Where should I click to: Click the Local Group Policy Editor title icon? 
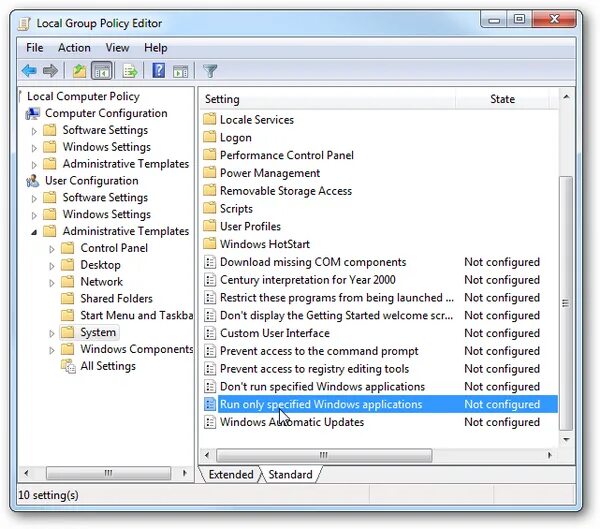point(24,24)
